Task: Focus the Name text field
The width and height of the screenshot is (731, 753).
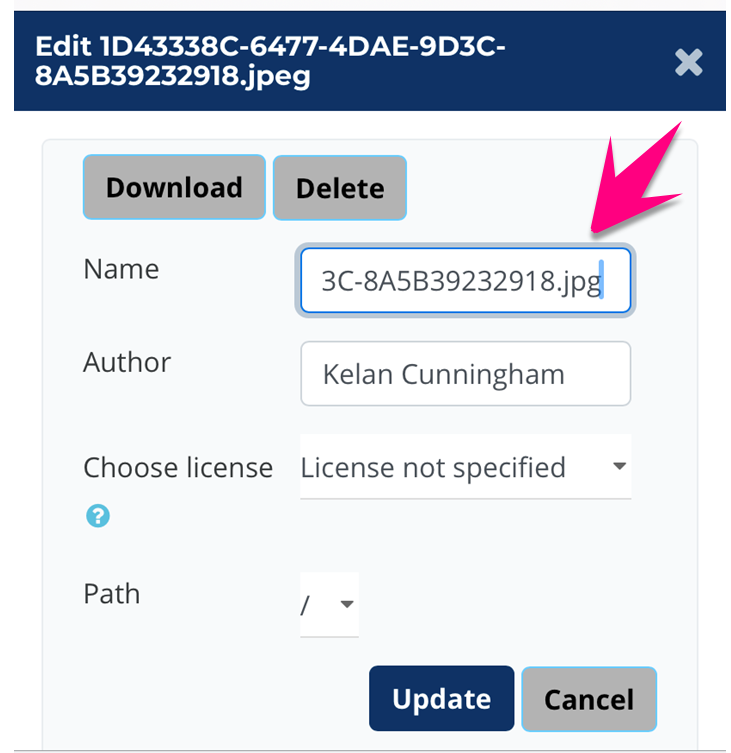Action: (x=465, y=282)
